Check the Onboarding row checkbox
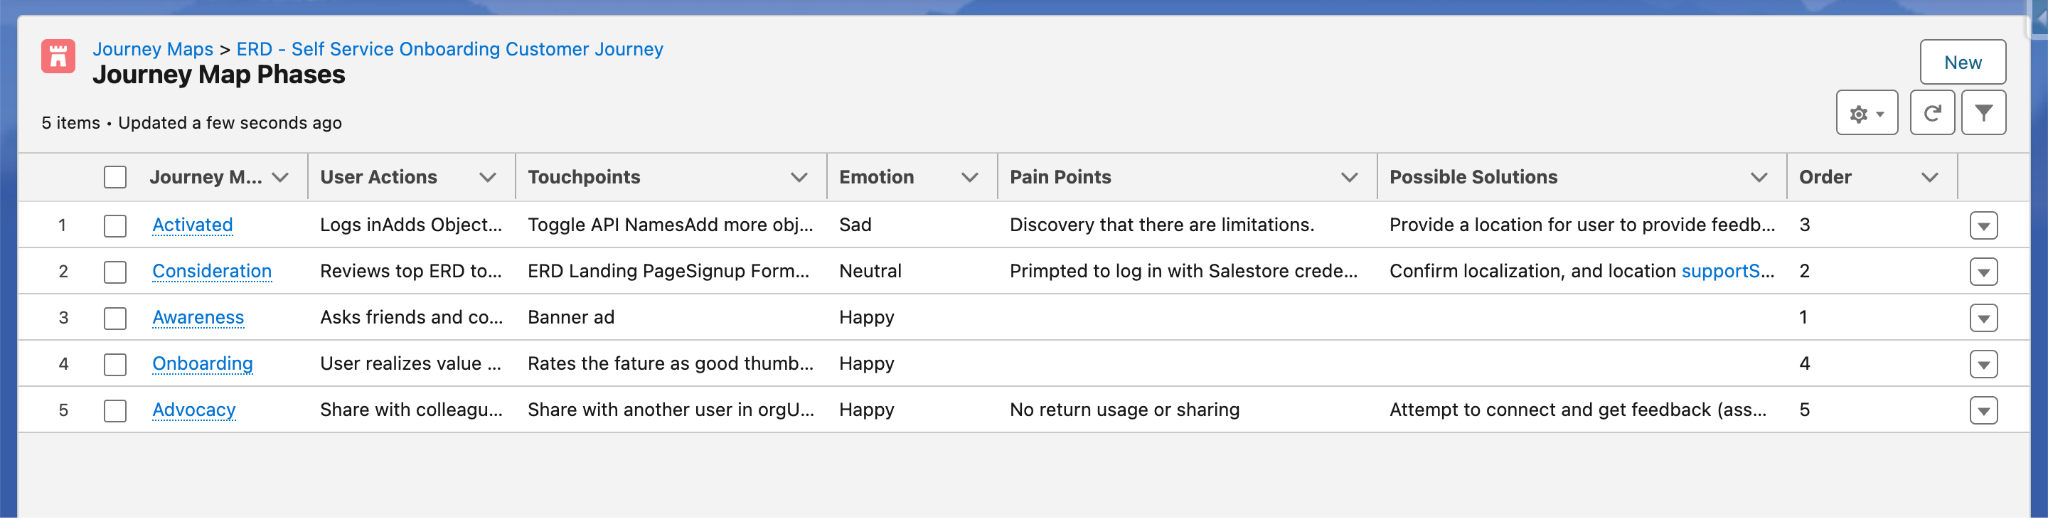2048x518 pixels. [116, 364]
